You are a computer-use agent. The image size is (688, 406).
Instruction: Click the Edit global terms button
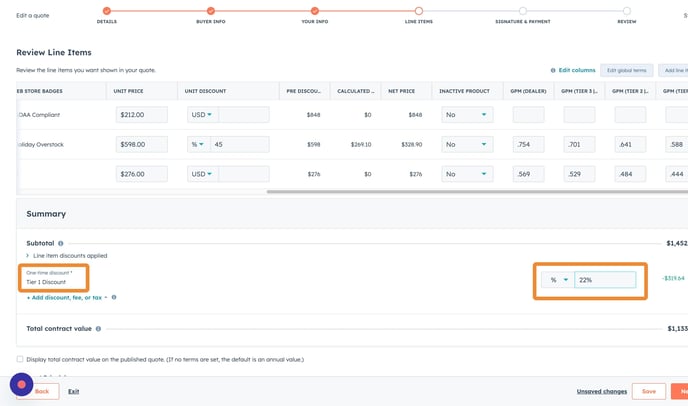(x=627, y=70)
